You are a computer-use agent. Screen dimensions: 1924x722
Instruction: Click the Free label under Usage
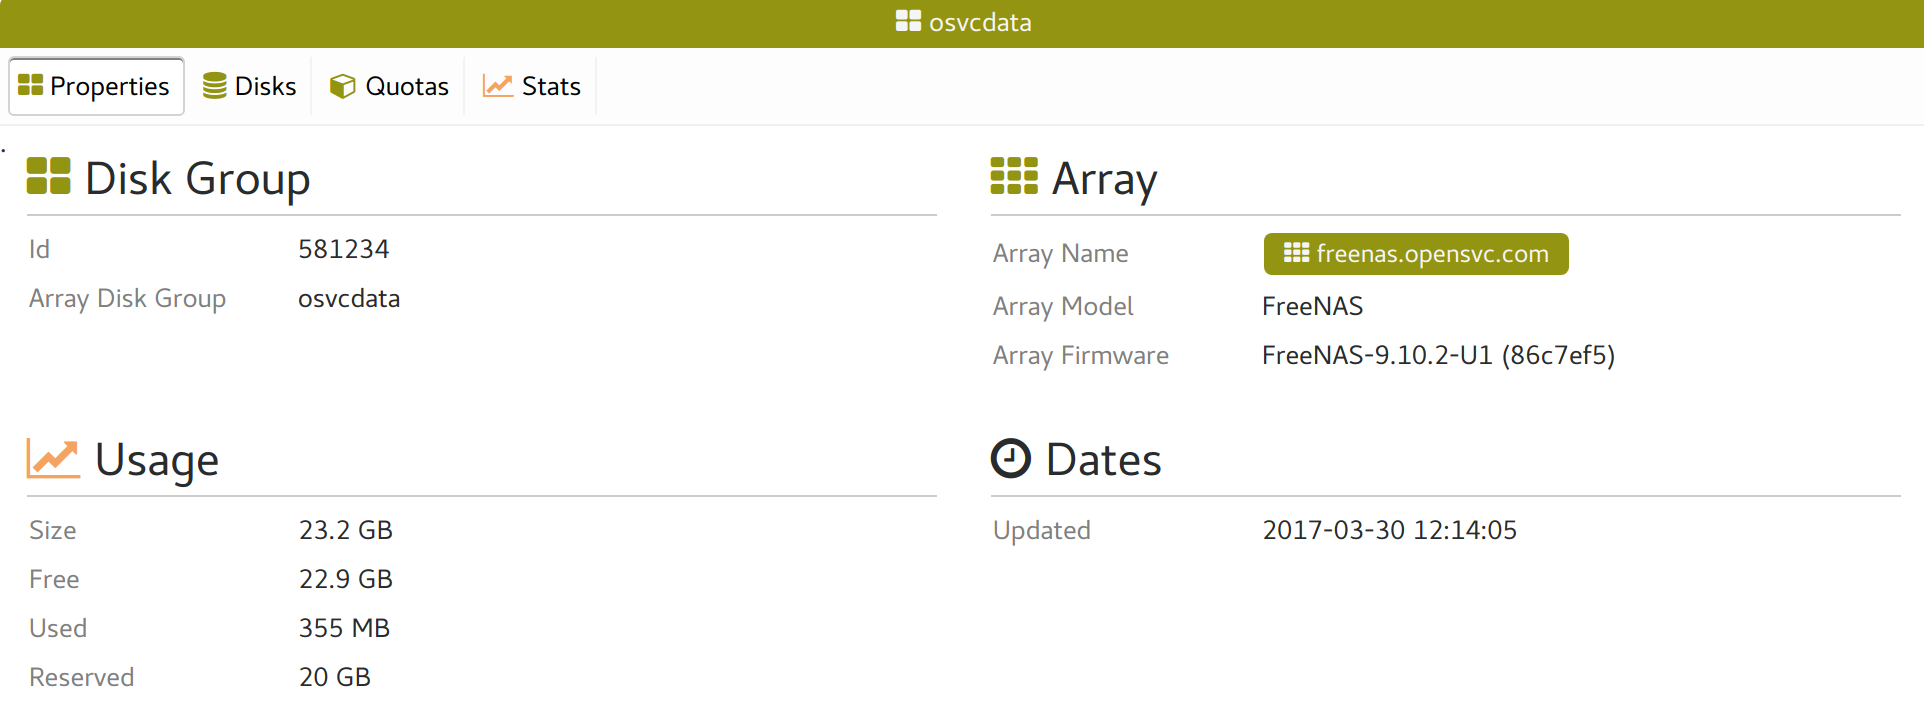[x=54, y=579]
